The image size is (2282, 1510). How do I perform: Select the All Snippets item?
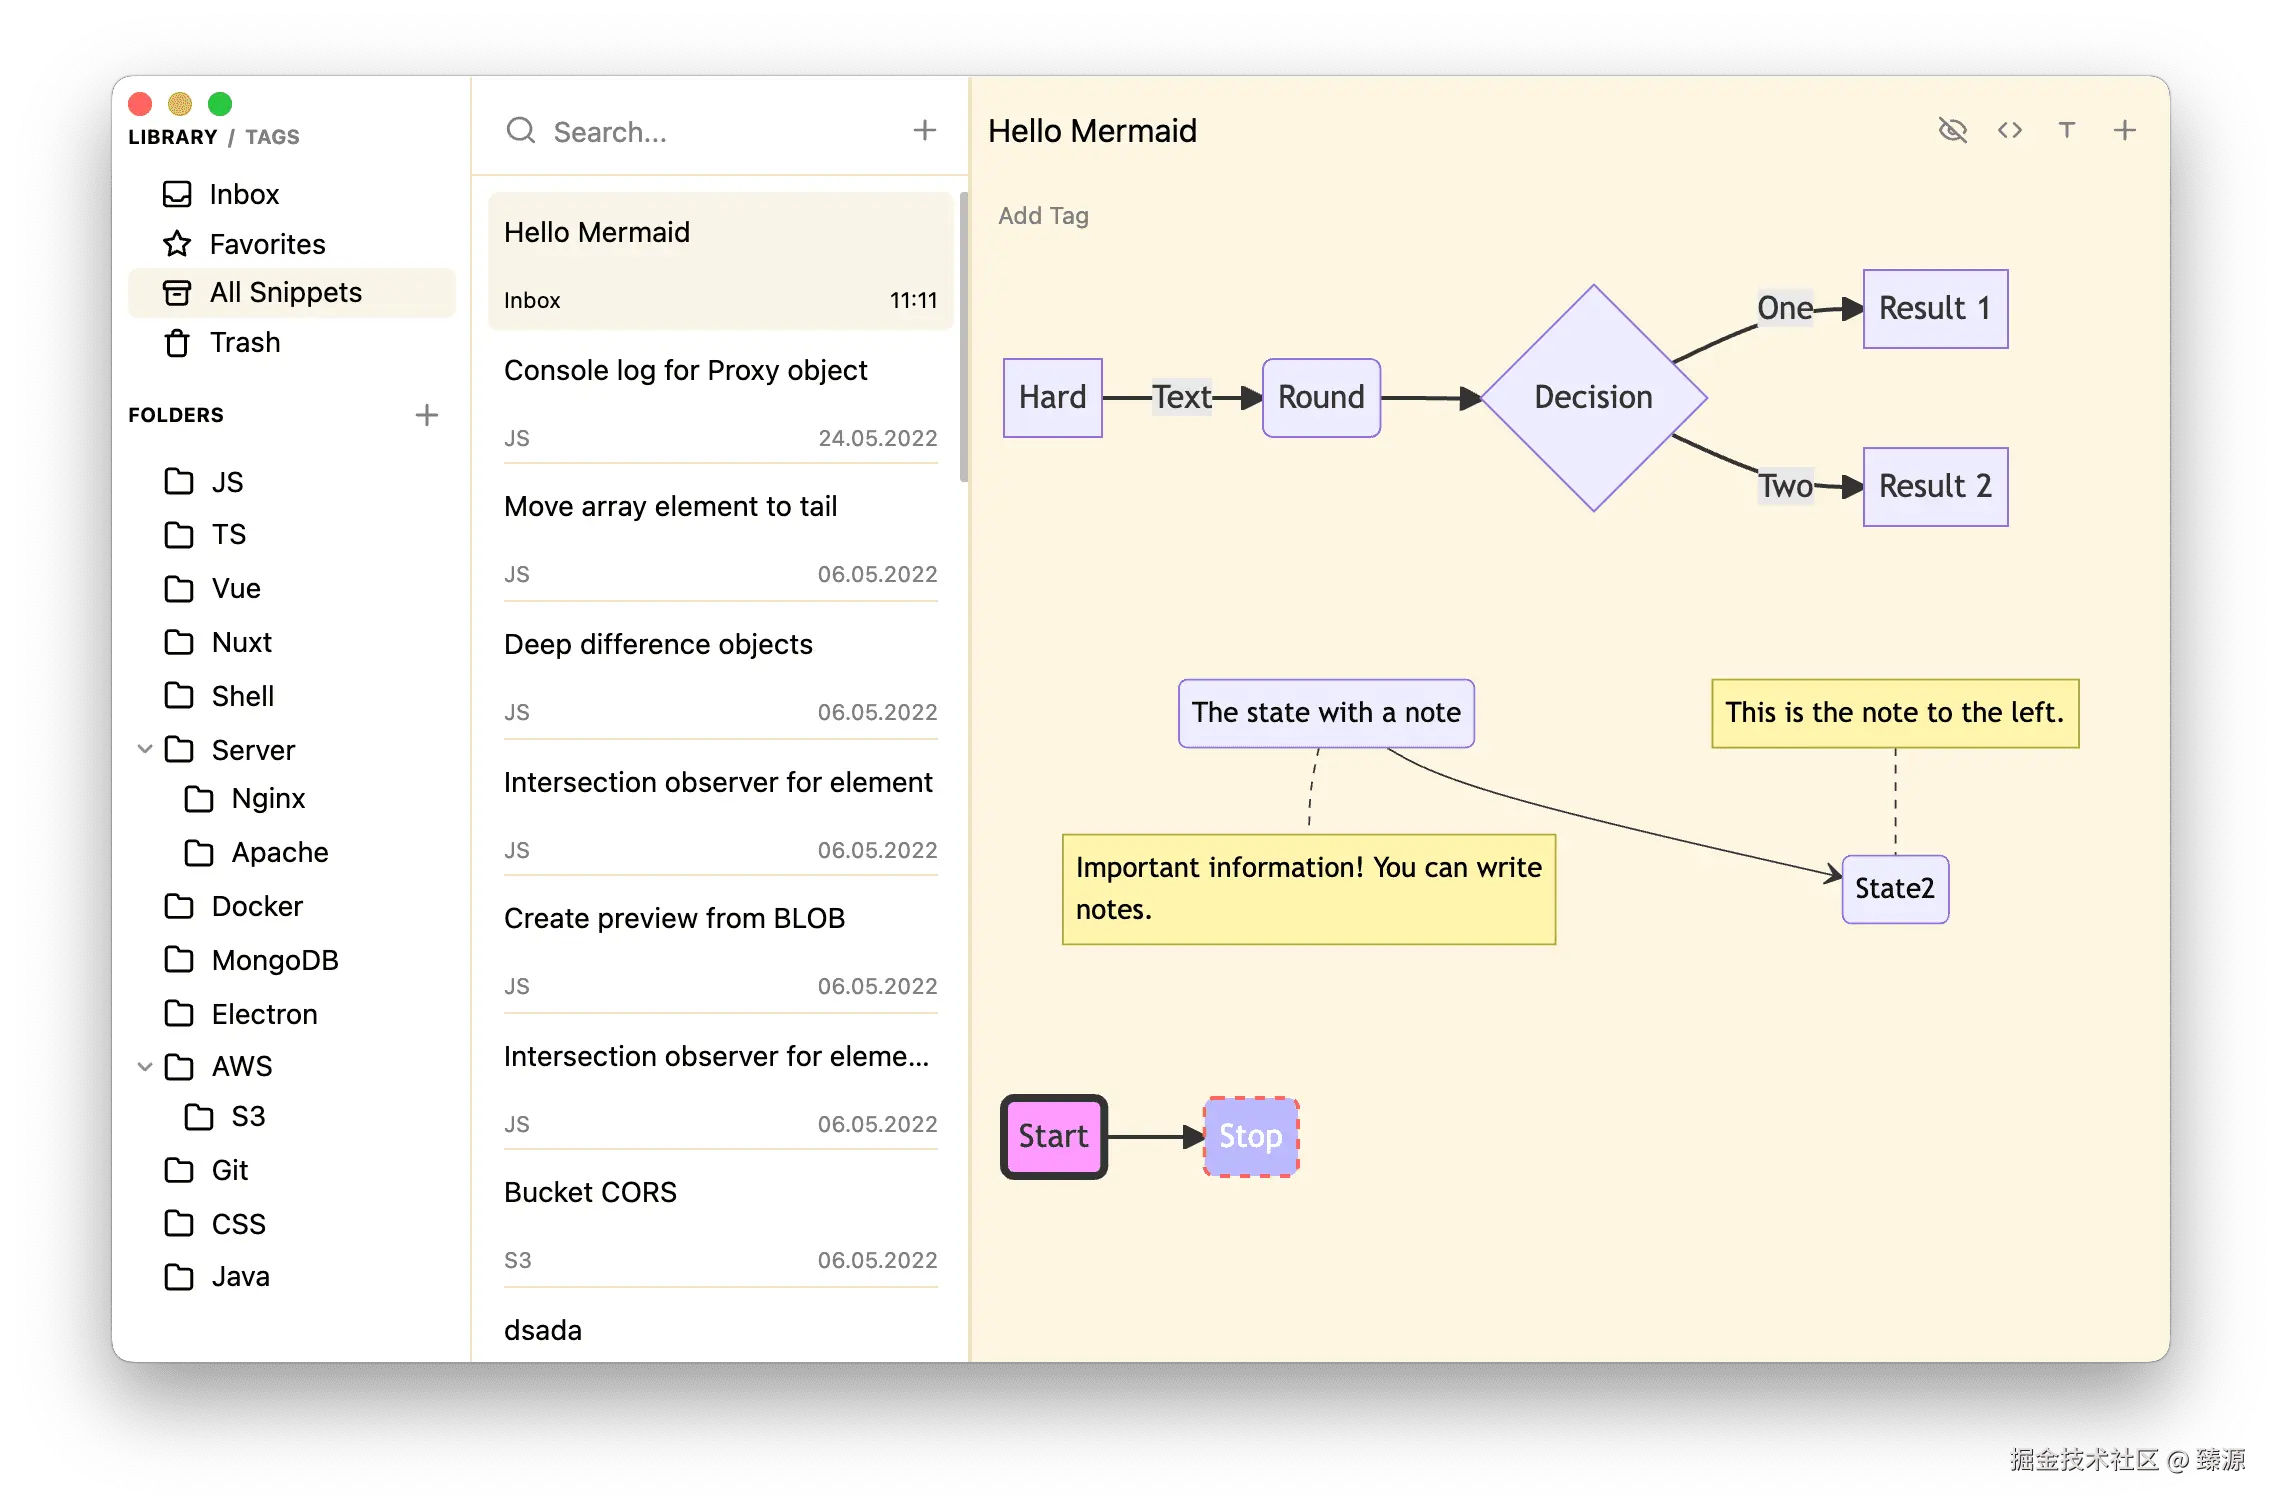click(x=285, y=292)
